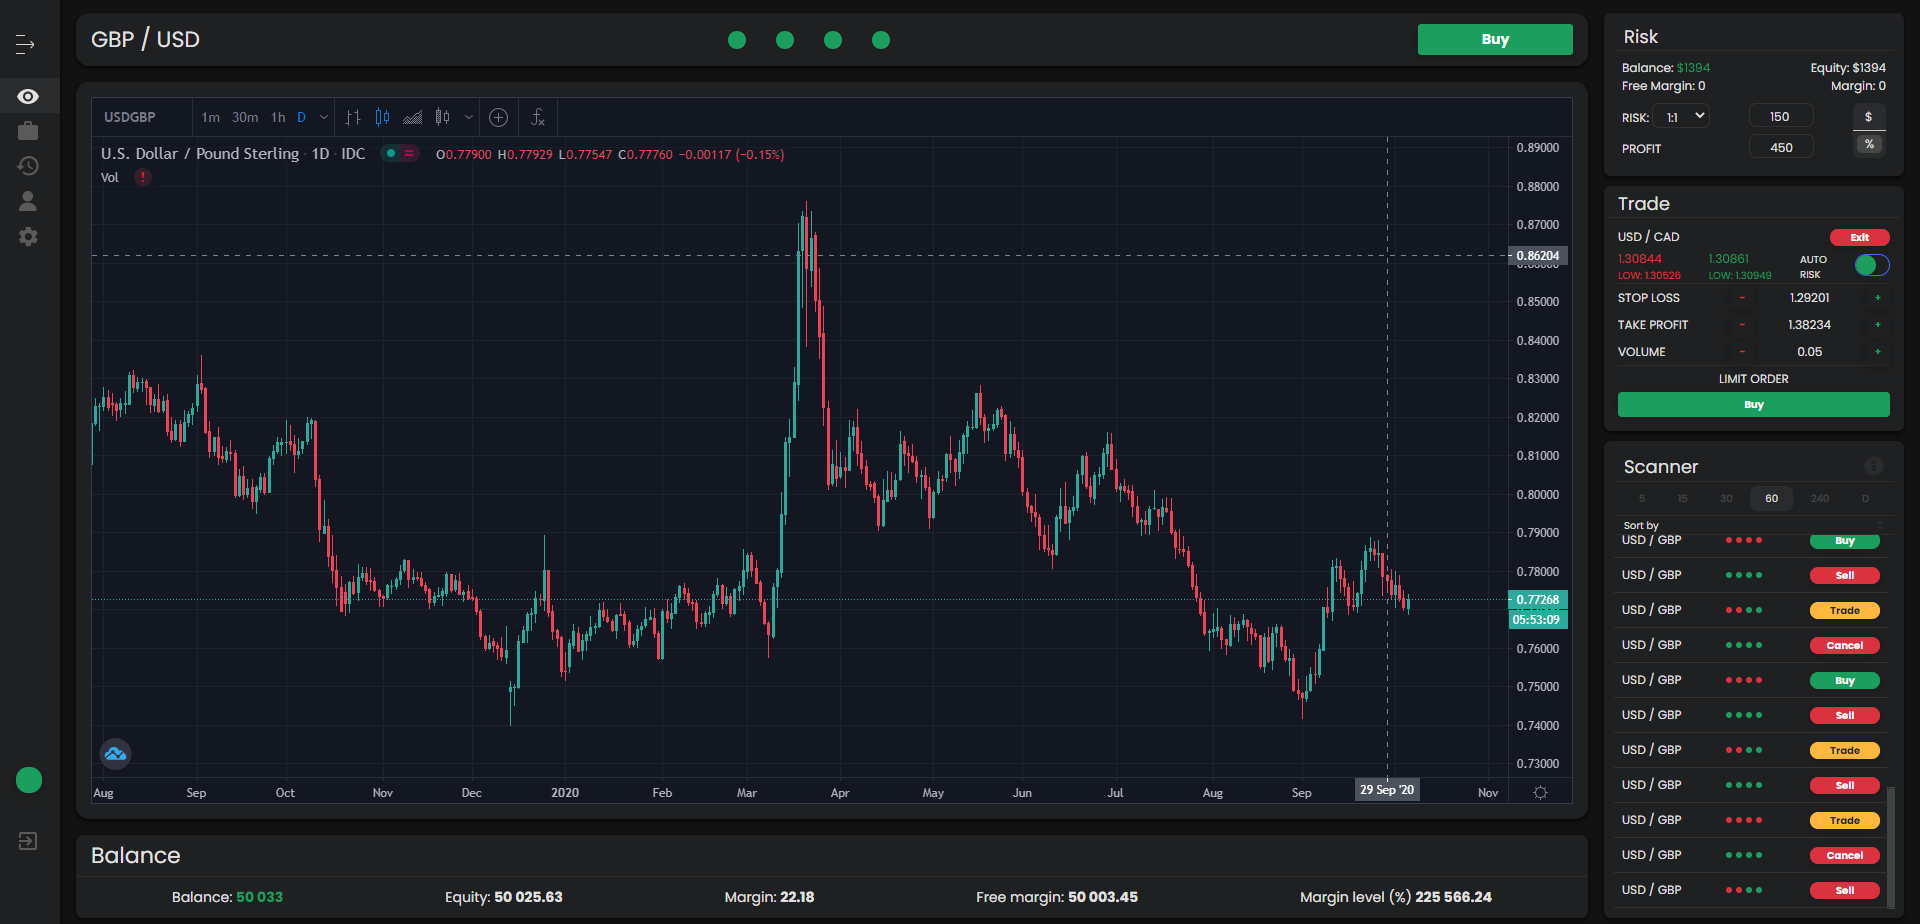The height and width of the screenshot is (924, 1920).
Task: Switch chart to the 1h timeframe
Action: 277,117
